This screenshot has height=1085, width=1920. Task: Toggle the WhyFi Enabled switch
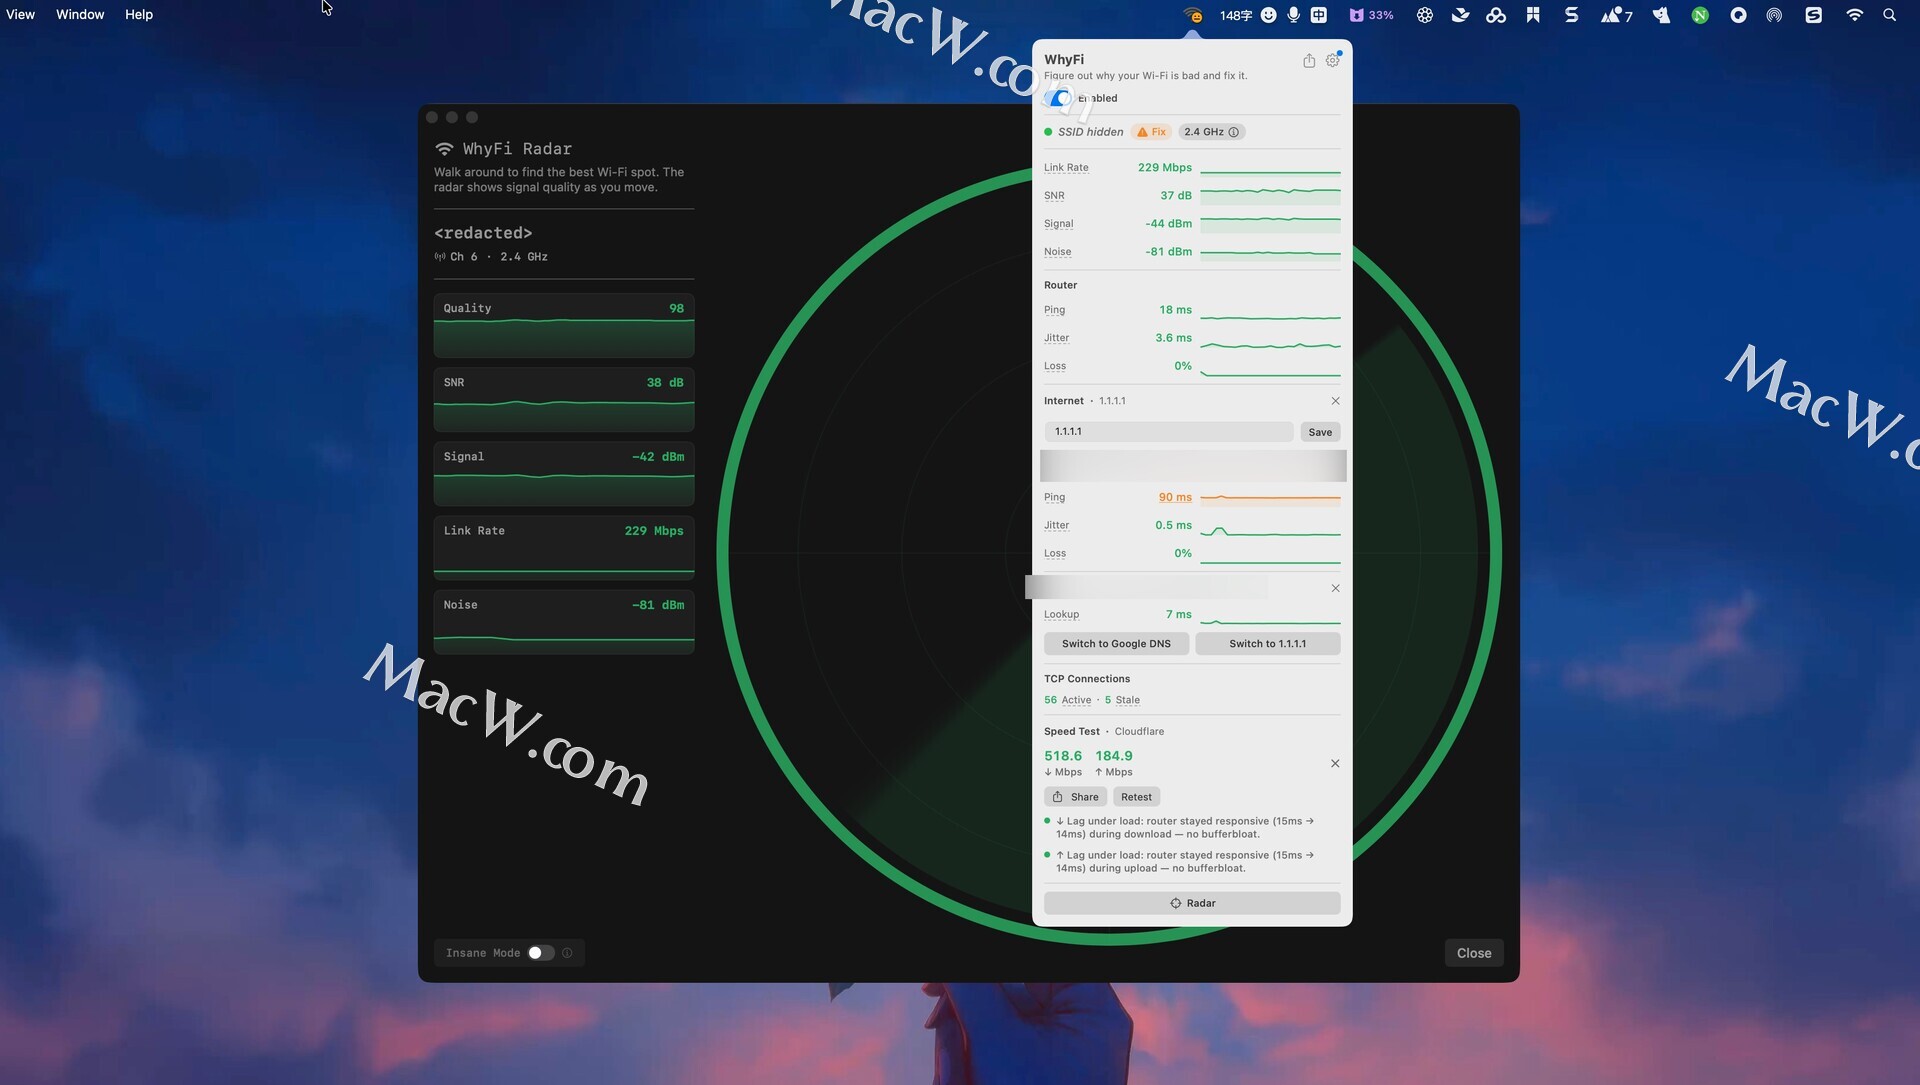coord(1059,98)
